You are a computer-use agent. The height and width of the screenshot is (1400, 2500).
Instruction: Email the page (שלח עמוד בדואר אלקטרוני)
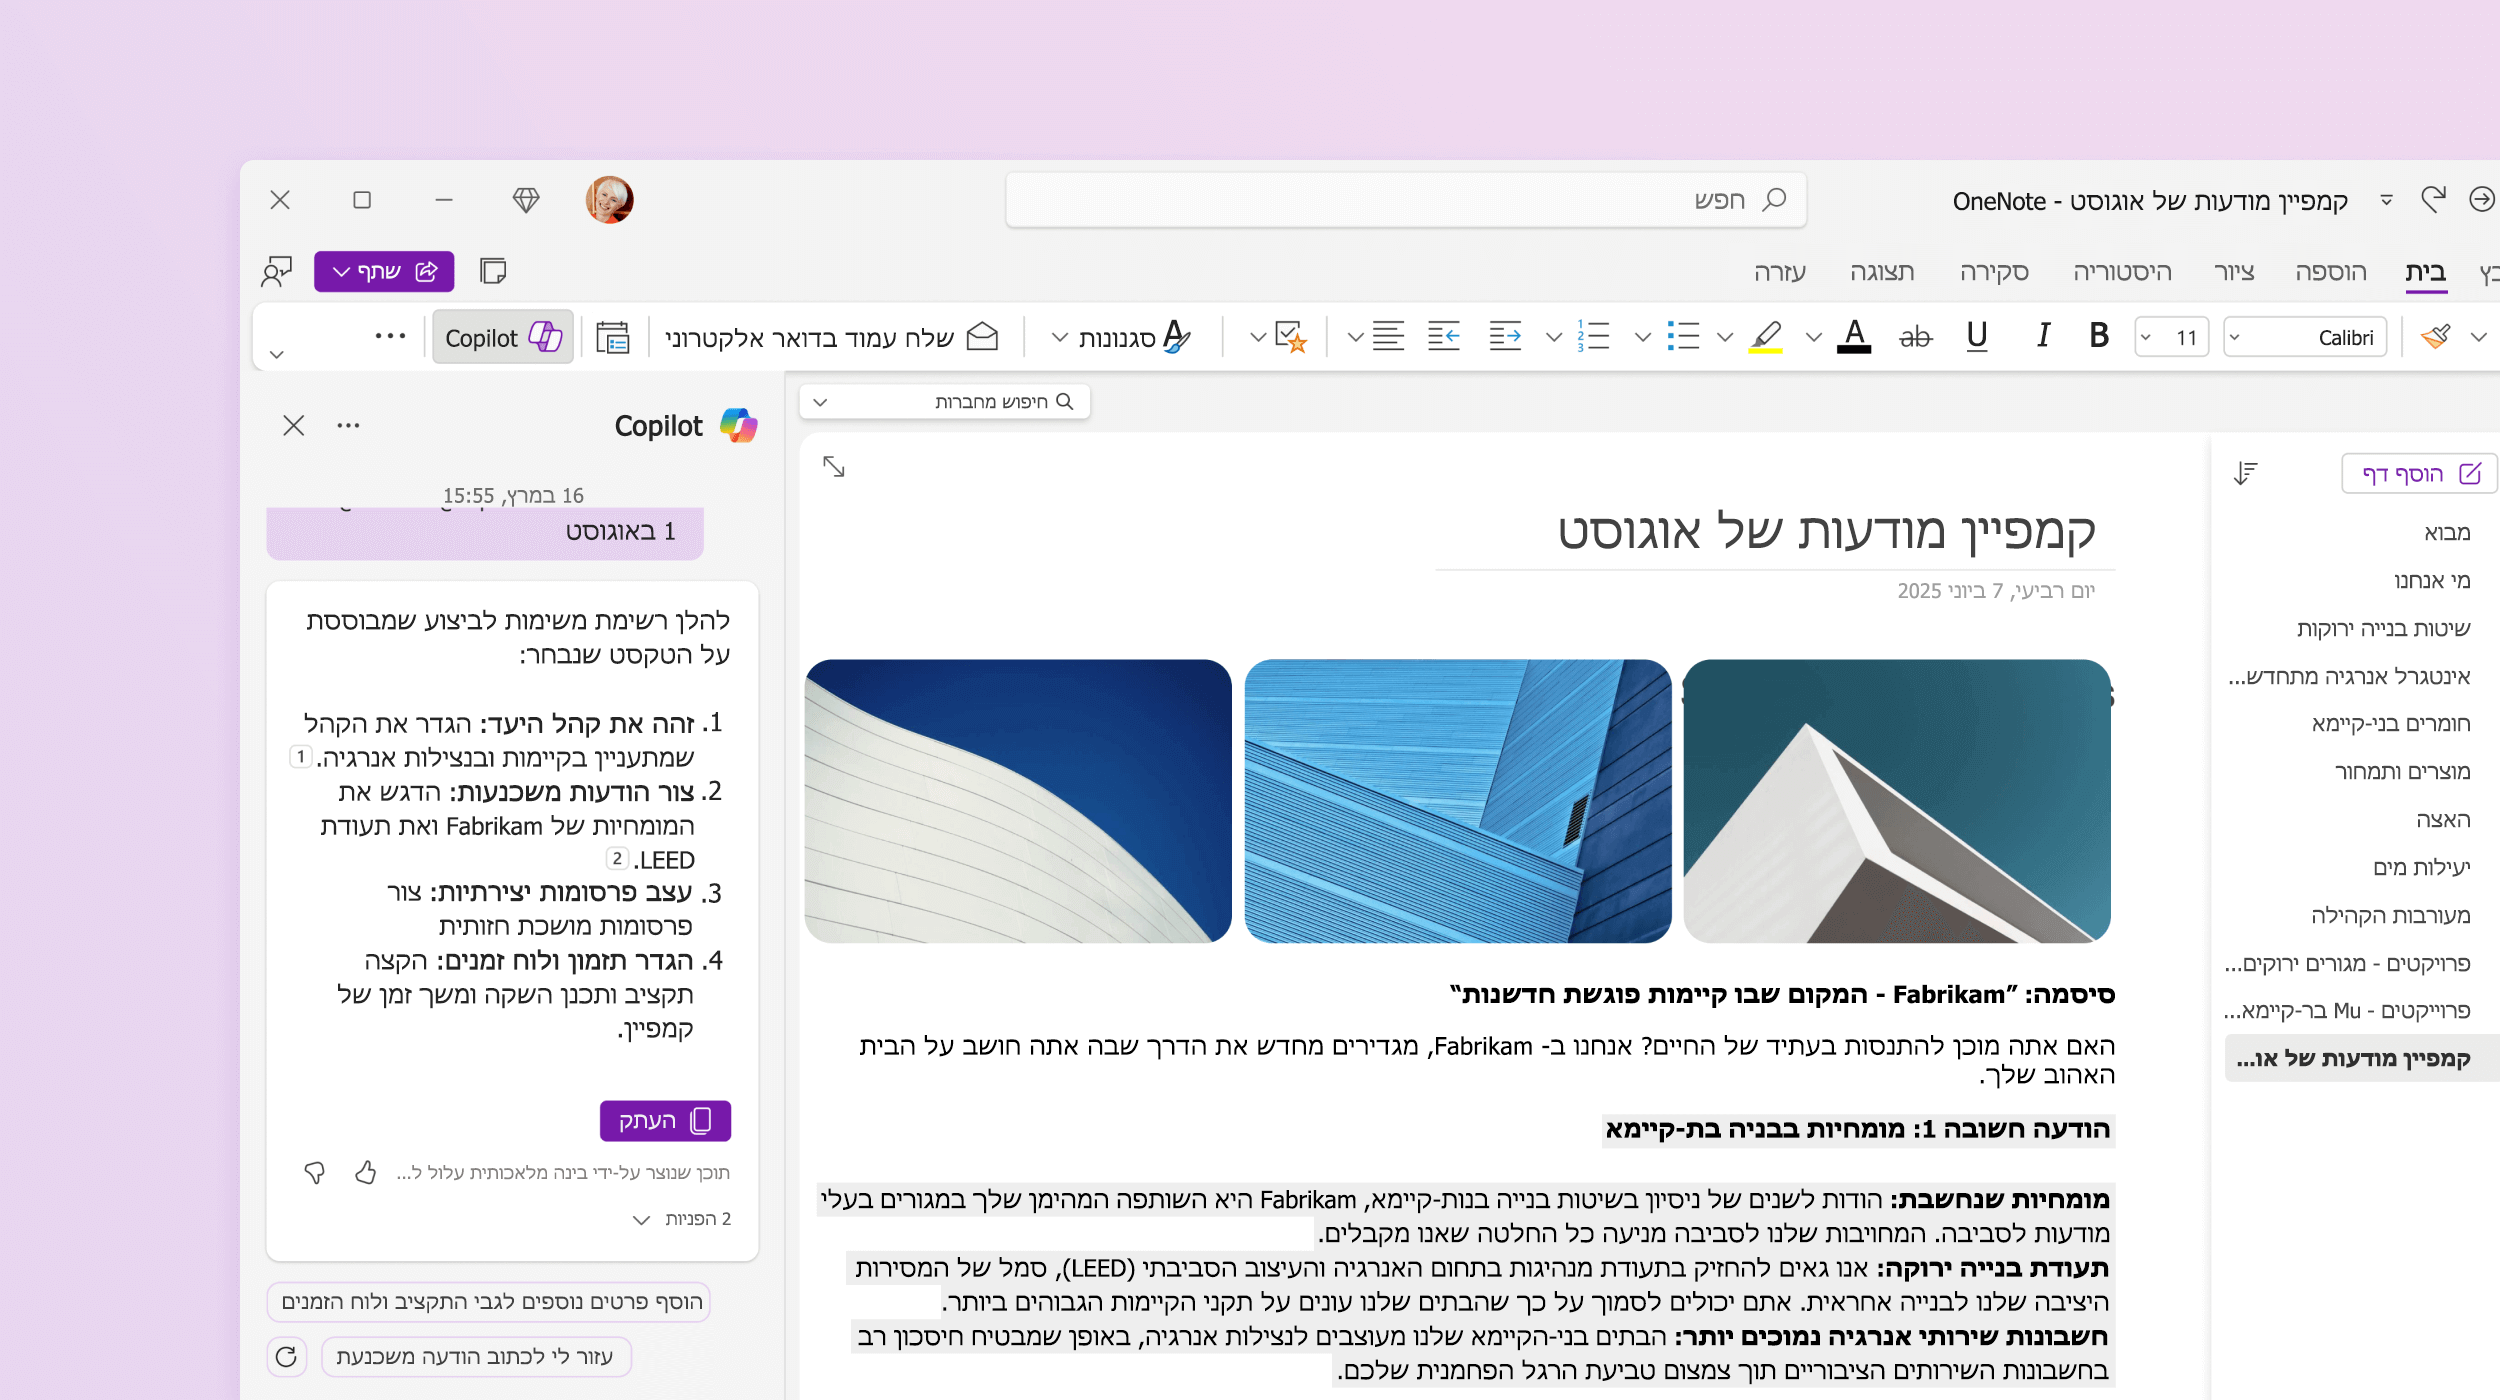[832, 337]
